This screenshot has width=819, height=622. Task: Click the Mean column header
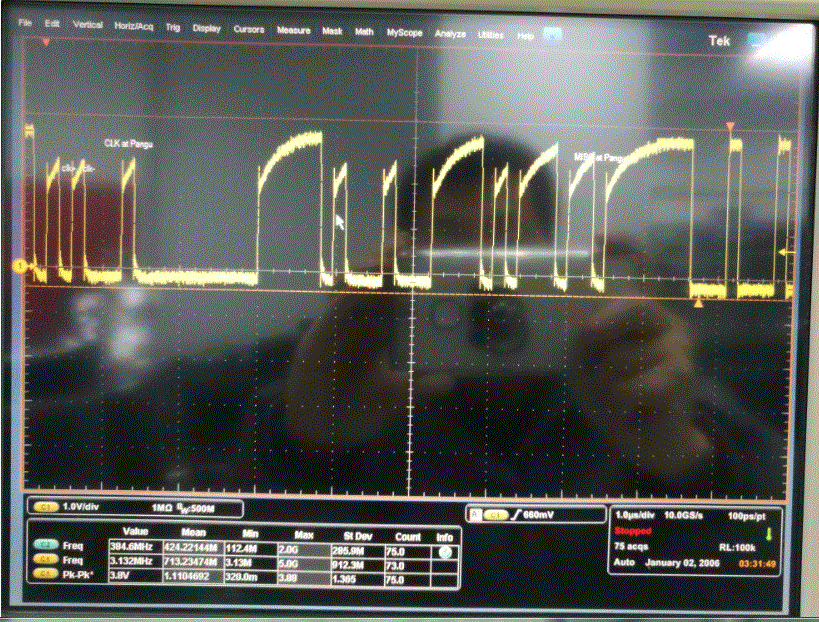point(193,533)
